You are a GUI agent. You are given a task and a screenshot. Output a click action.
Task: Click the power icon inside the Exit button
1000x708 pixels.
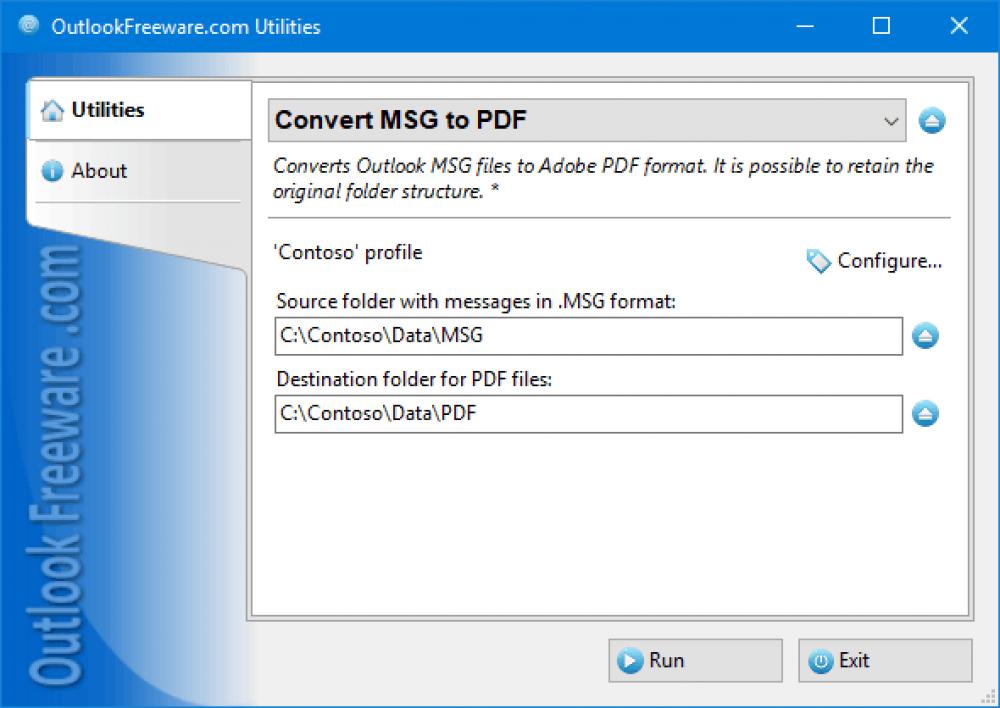pyautogui.click(x=821, y=660)
